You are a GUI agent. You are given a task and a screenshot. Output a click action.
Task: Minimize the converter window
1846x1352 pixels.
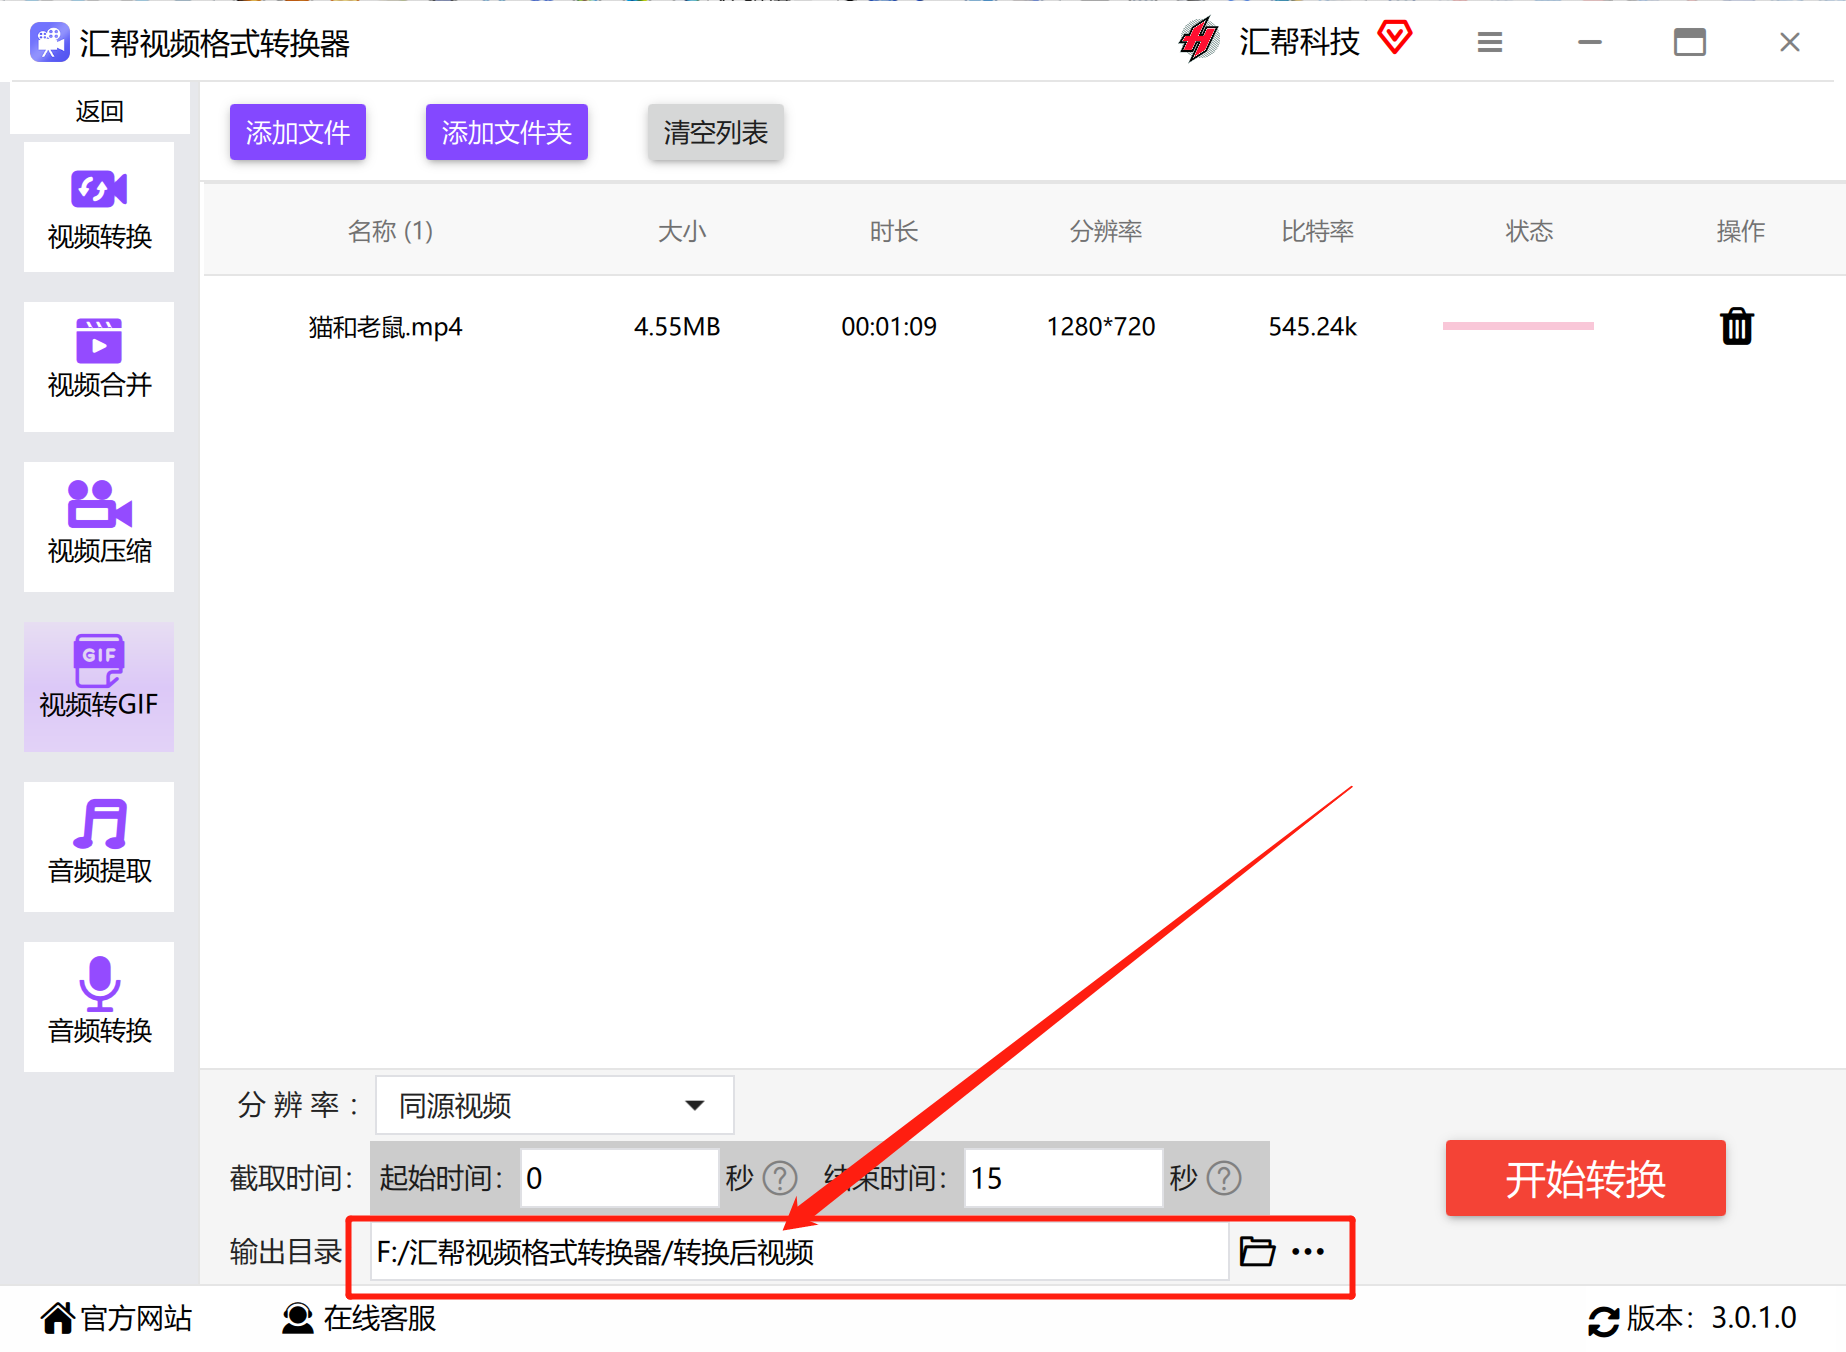(x=1590, y=42)
